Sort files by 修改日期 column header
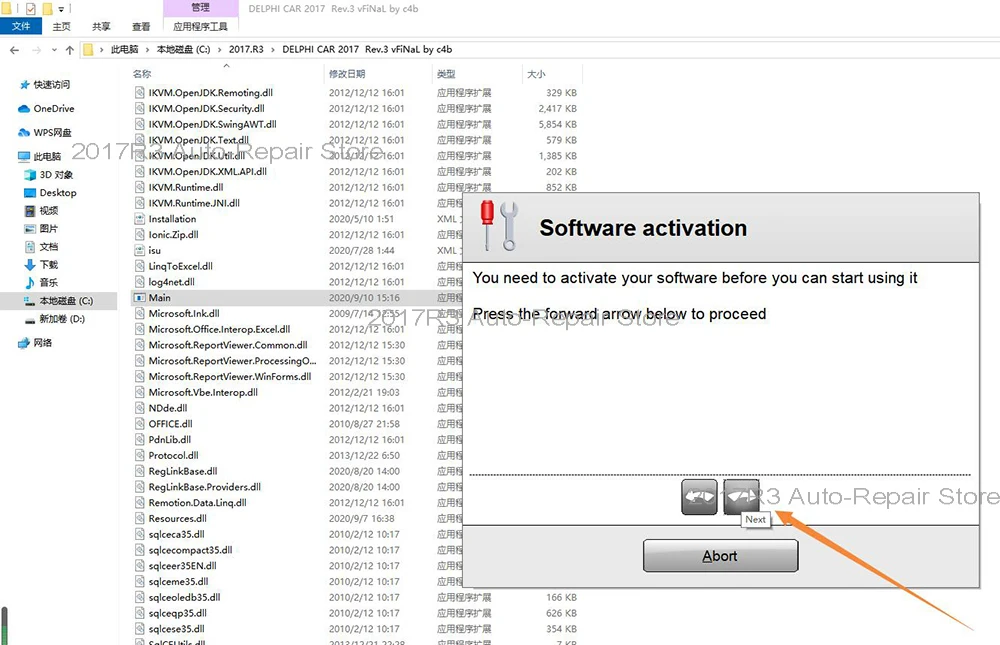Screen dimensions: 1000x645 pyautogui.click(x=347, y=74)
